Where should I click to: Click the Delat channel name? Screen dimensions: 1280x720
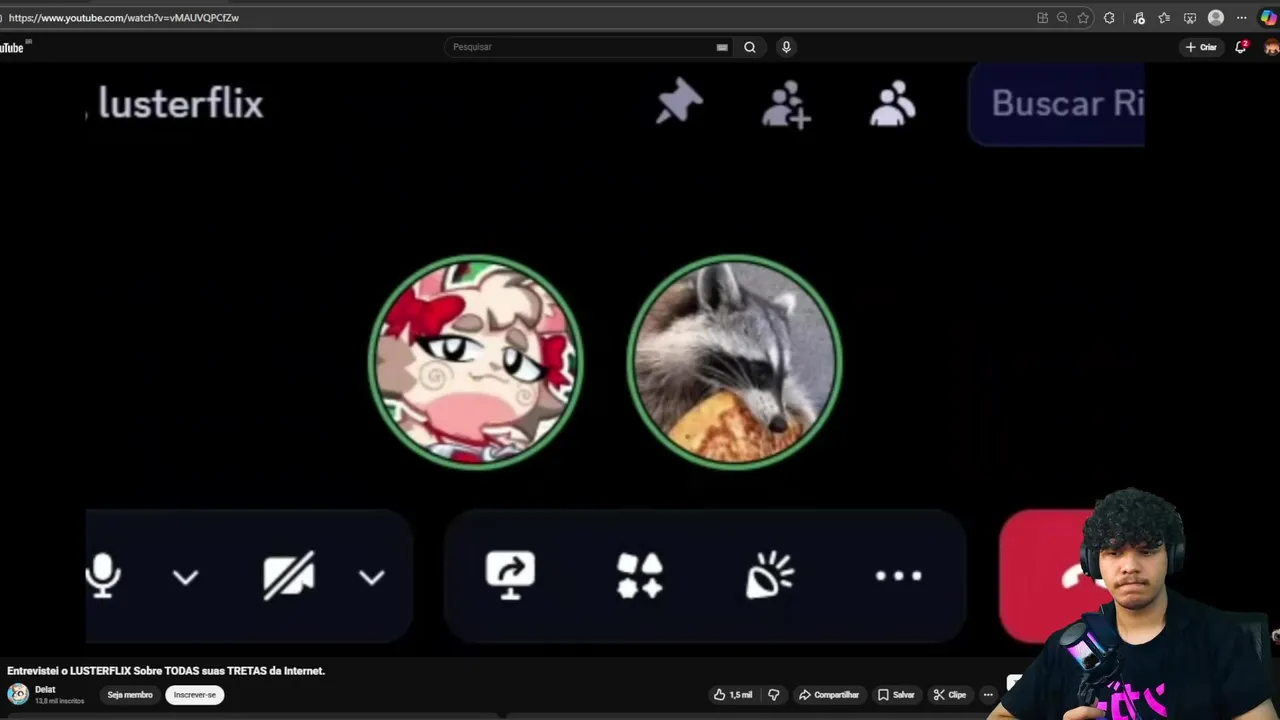(x=45, y=690)
